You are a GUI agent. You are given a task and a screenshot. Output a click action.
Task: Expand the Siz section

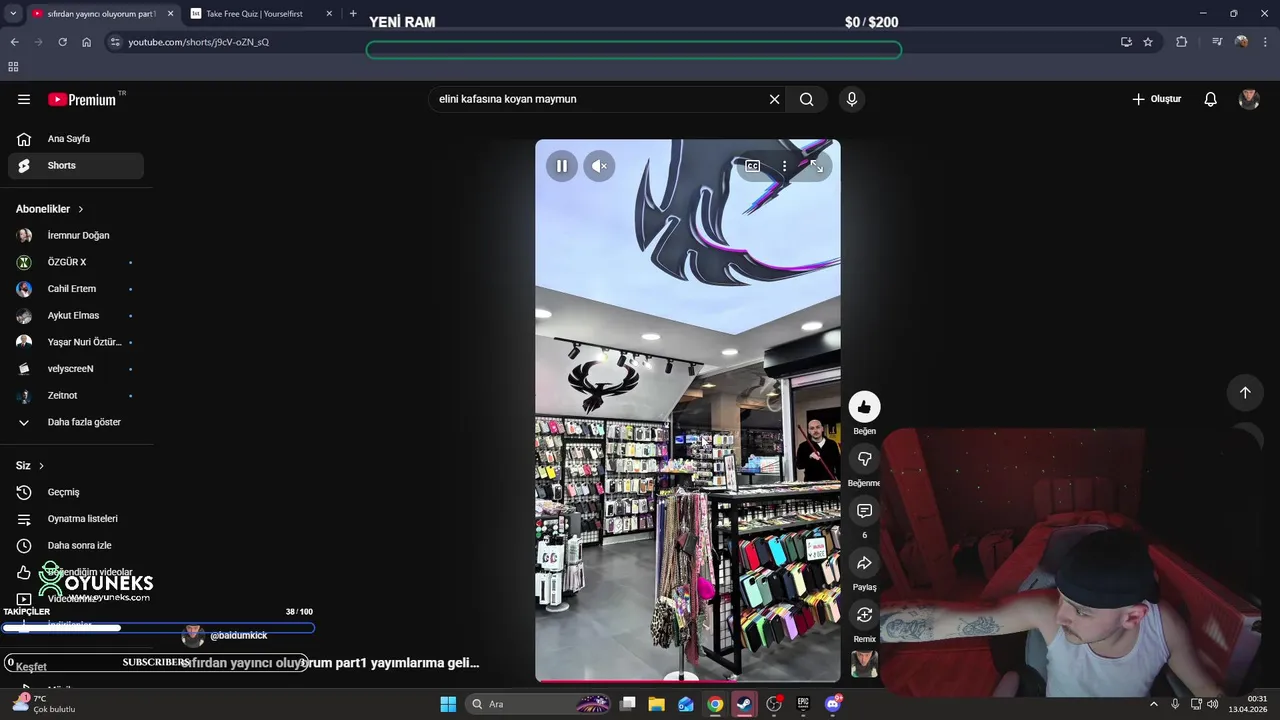tap(30, 466)
